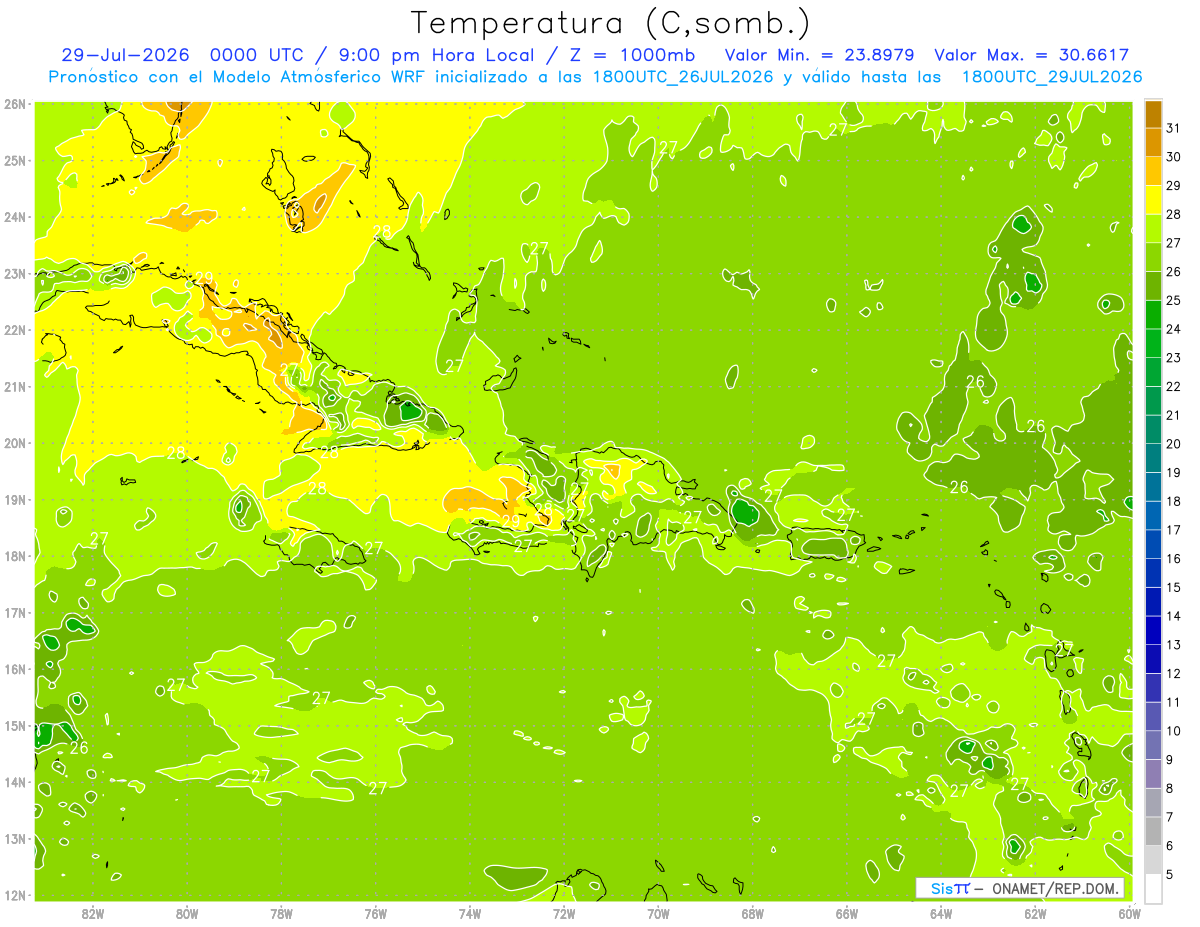Click the "ONAMET/REP.DOM." credit label
Viewport: 1200px width, 927px height.
click(1054, 888)
